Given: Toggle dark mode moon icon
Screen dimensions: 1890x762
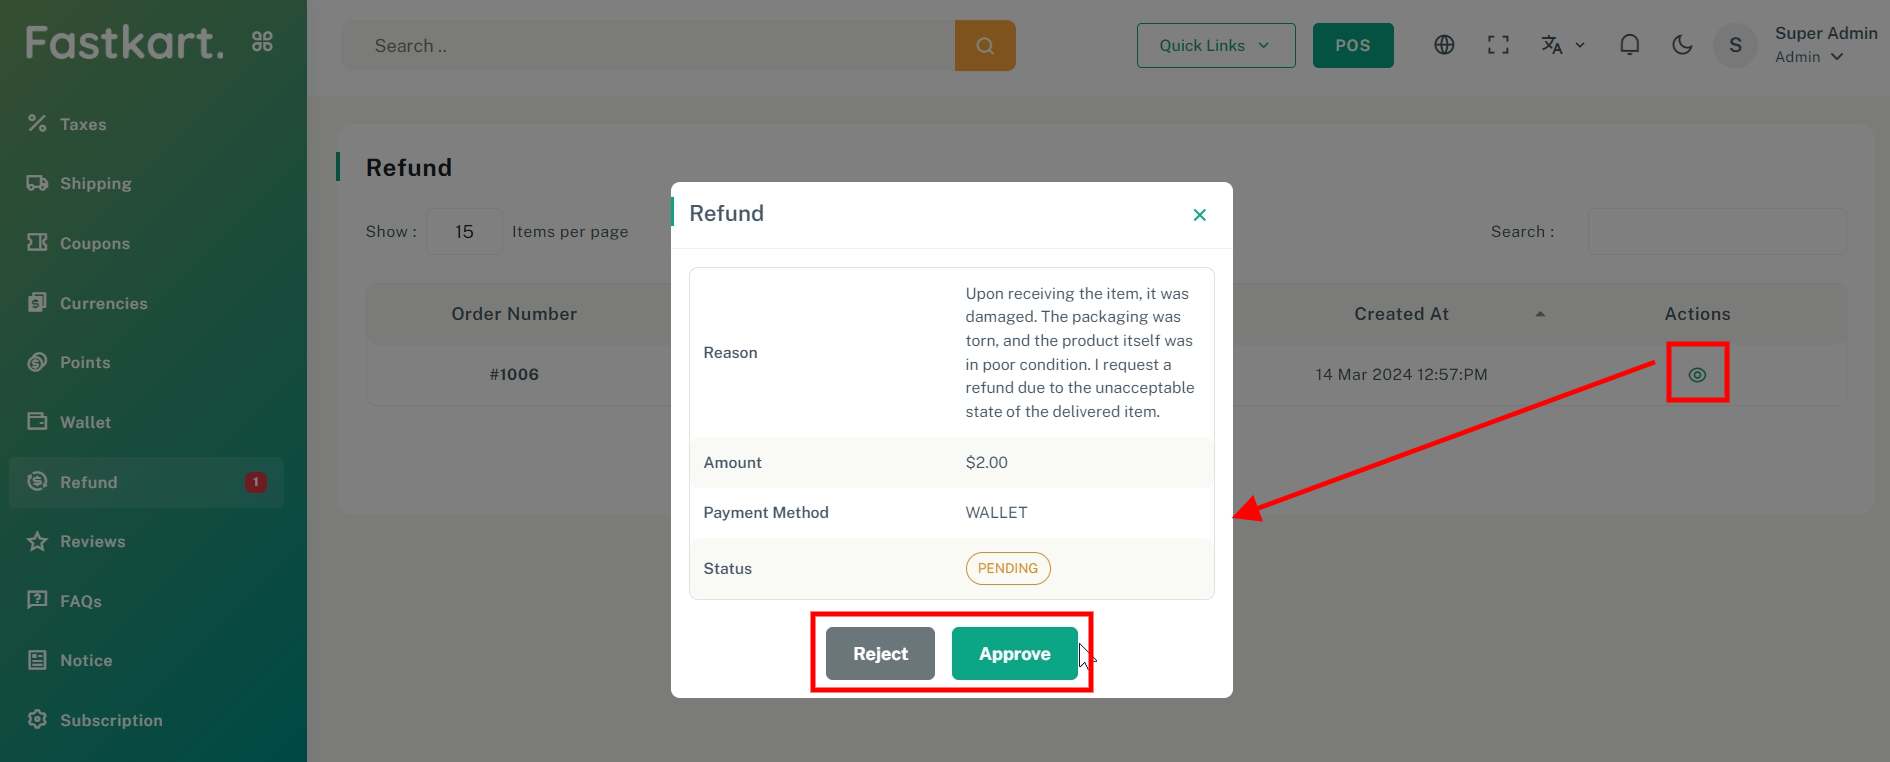Looking at the screenshot, I should coord(1682,45).
